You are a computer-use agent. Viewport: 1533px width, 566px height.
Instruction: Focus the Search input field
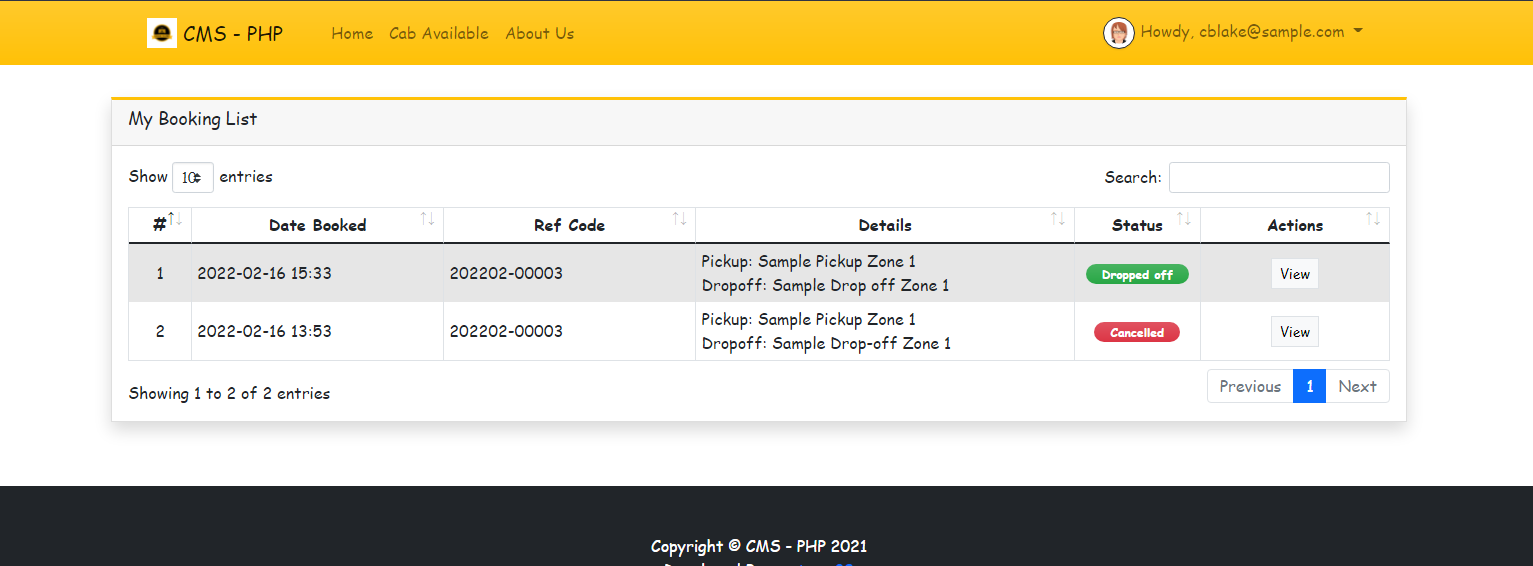(x=1279, y=177)
